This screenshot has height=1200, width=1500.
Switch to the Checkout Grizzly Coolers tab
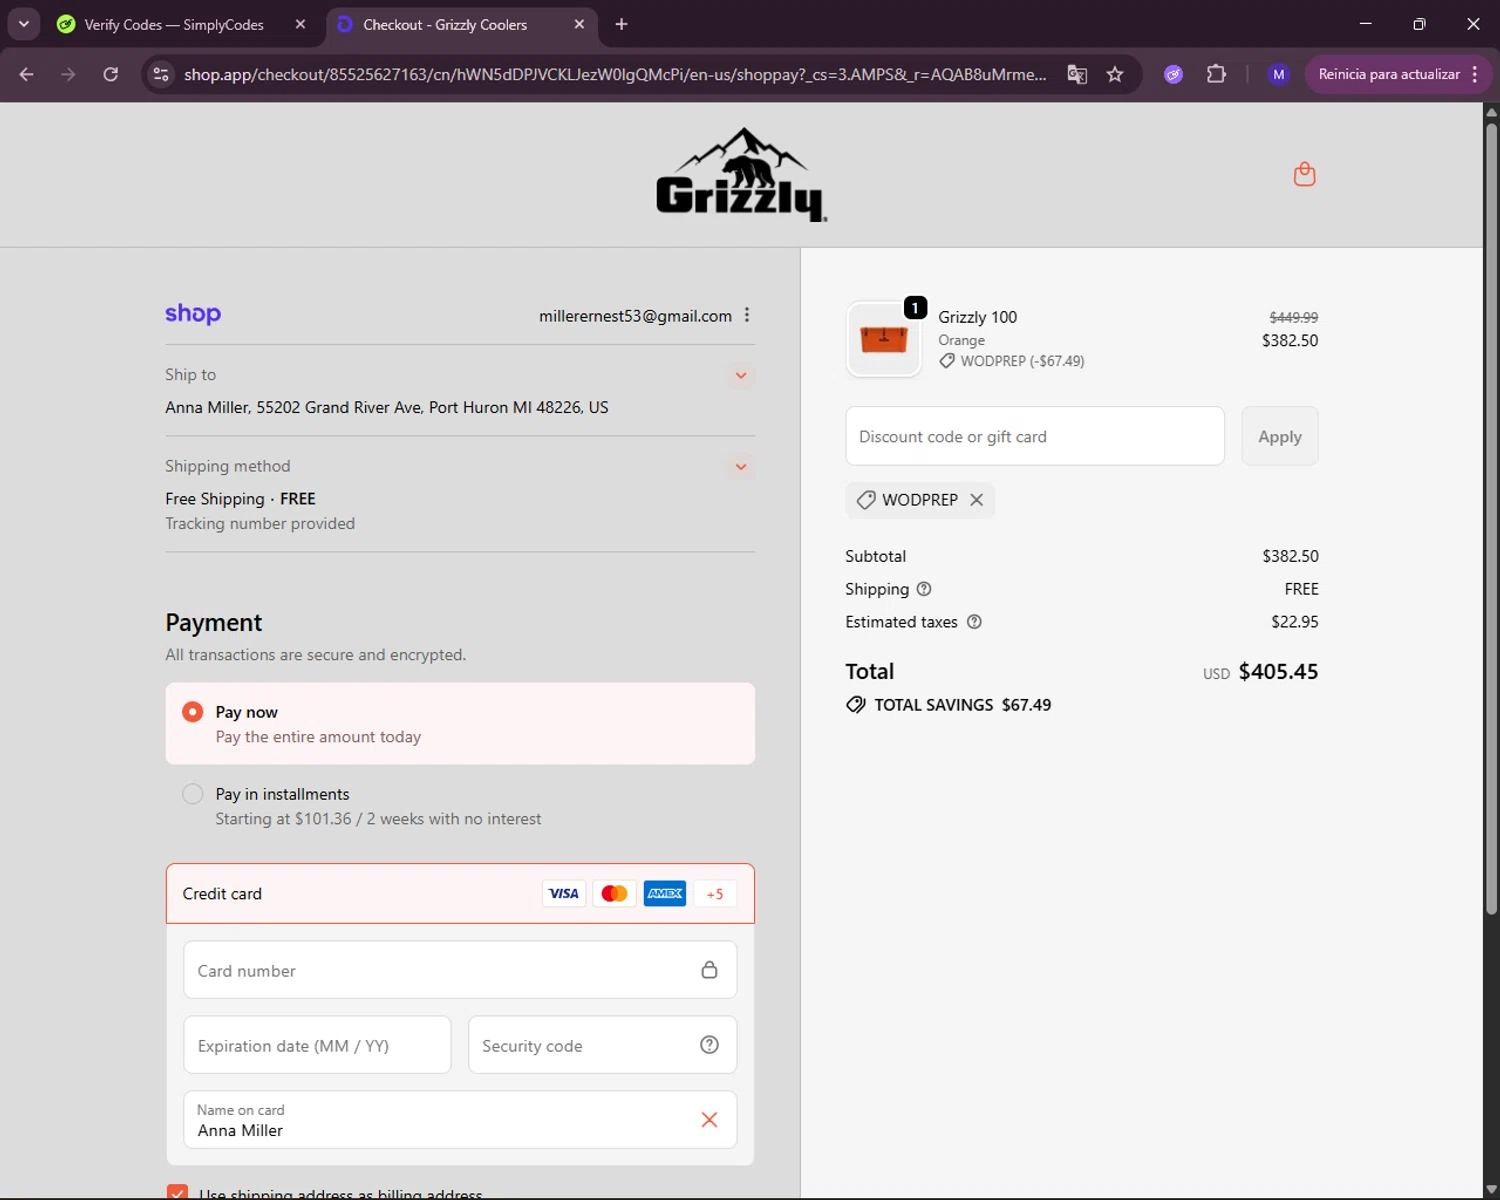(446, 24)
